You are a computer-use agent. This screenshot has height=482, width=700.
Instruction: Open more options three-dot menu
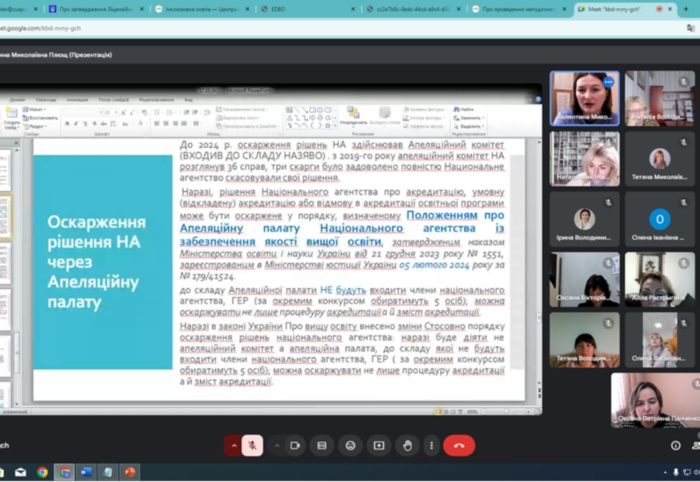(x=432, y=445)
